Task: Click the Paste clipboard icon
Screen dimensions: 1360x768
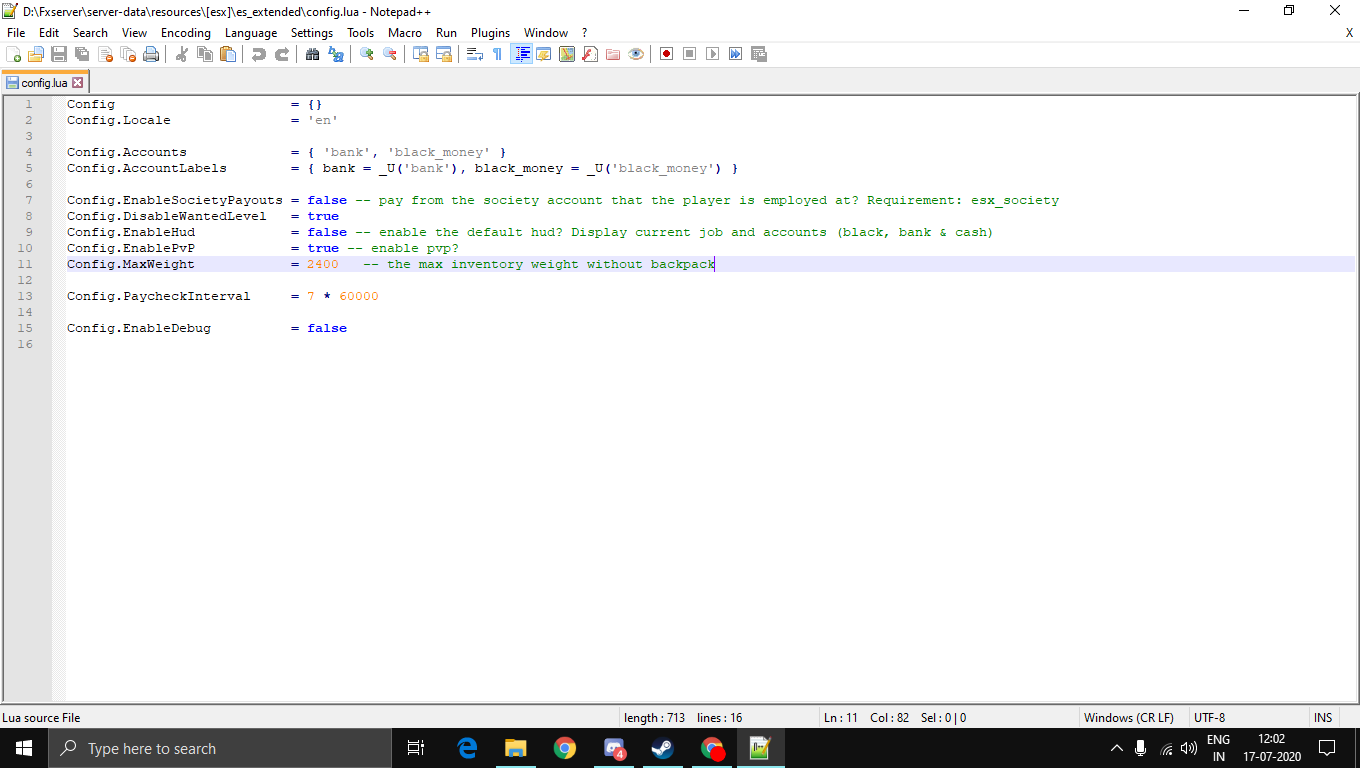Action: [228, 54]
